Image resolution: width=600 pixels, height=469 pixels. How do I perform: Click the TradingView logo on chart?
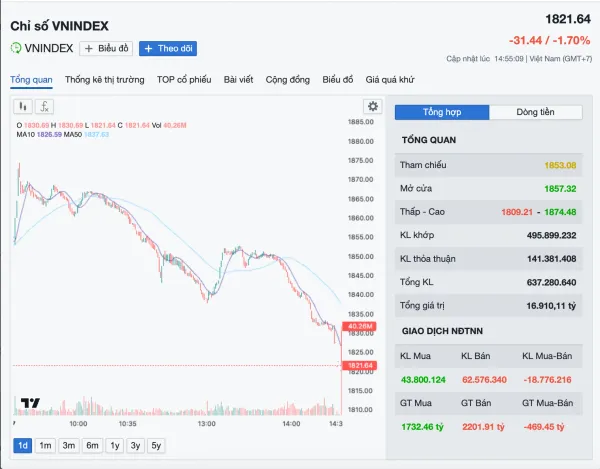[x=30, y=403]
